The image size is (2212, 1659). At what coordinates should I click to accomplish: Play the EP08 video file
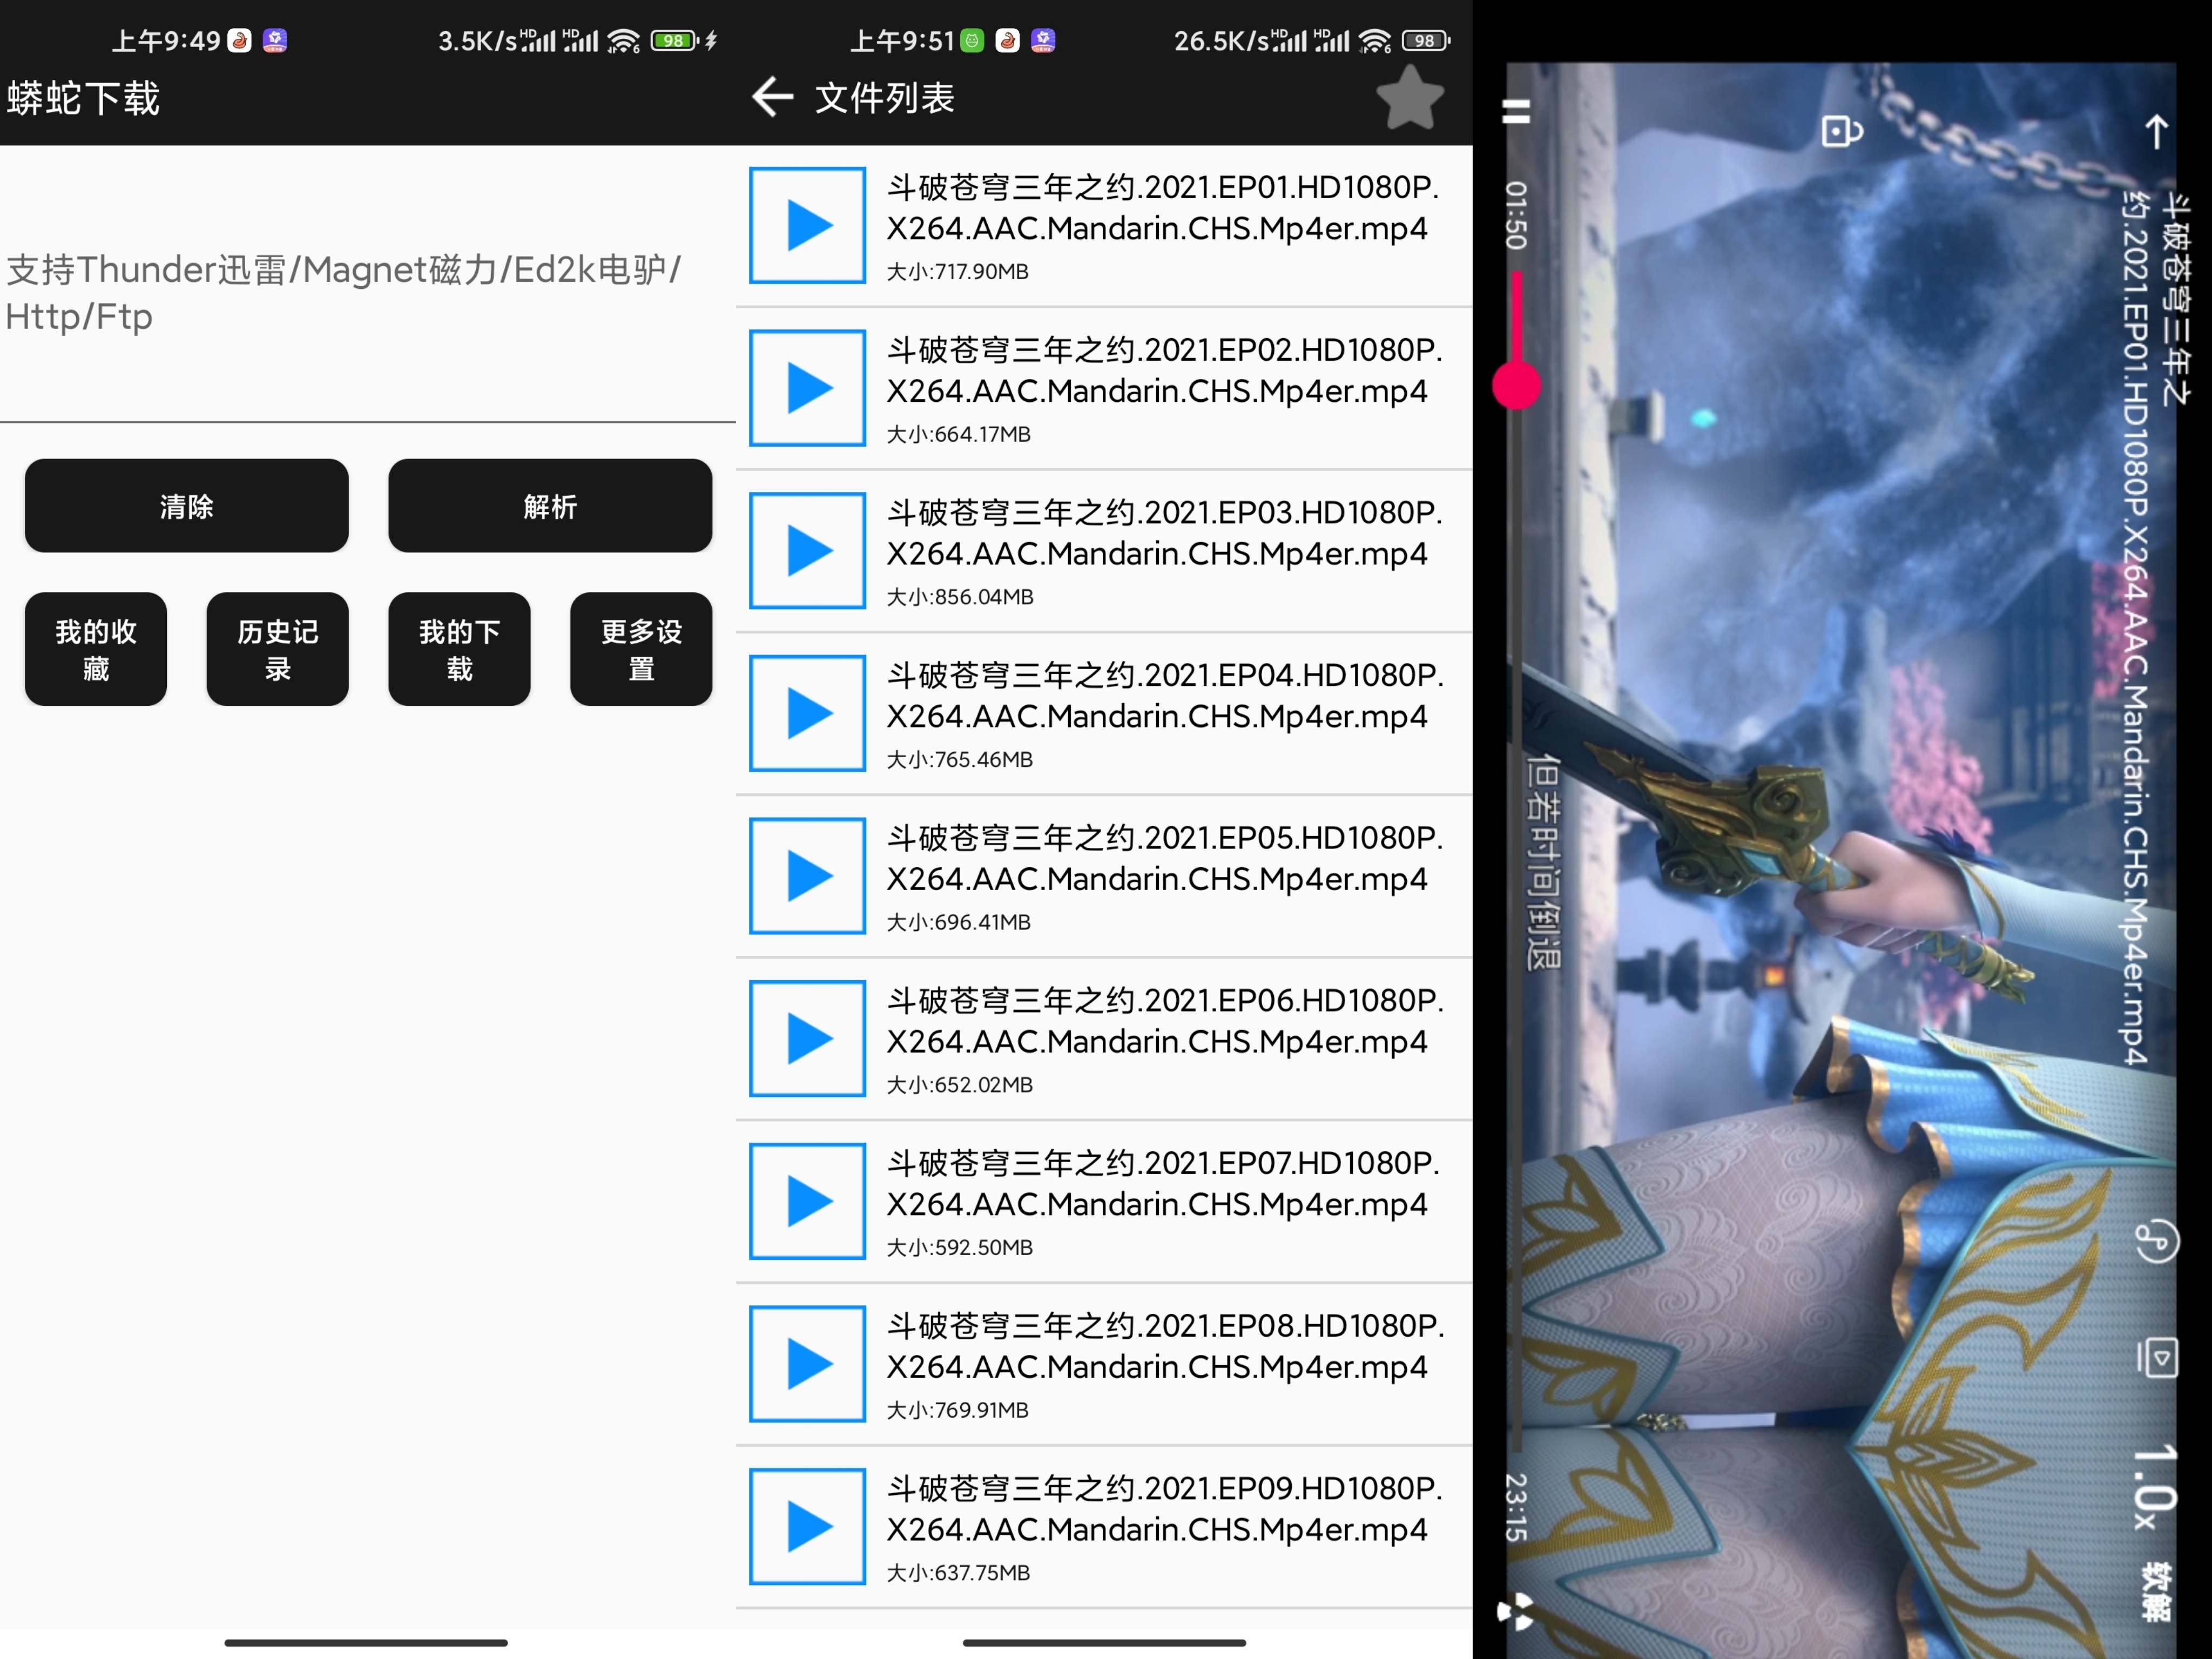tap(807, 1364)
